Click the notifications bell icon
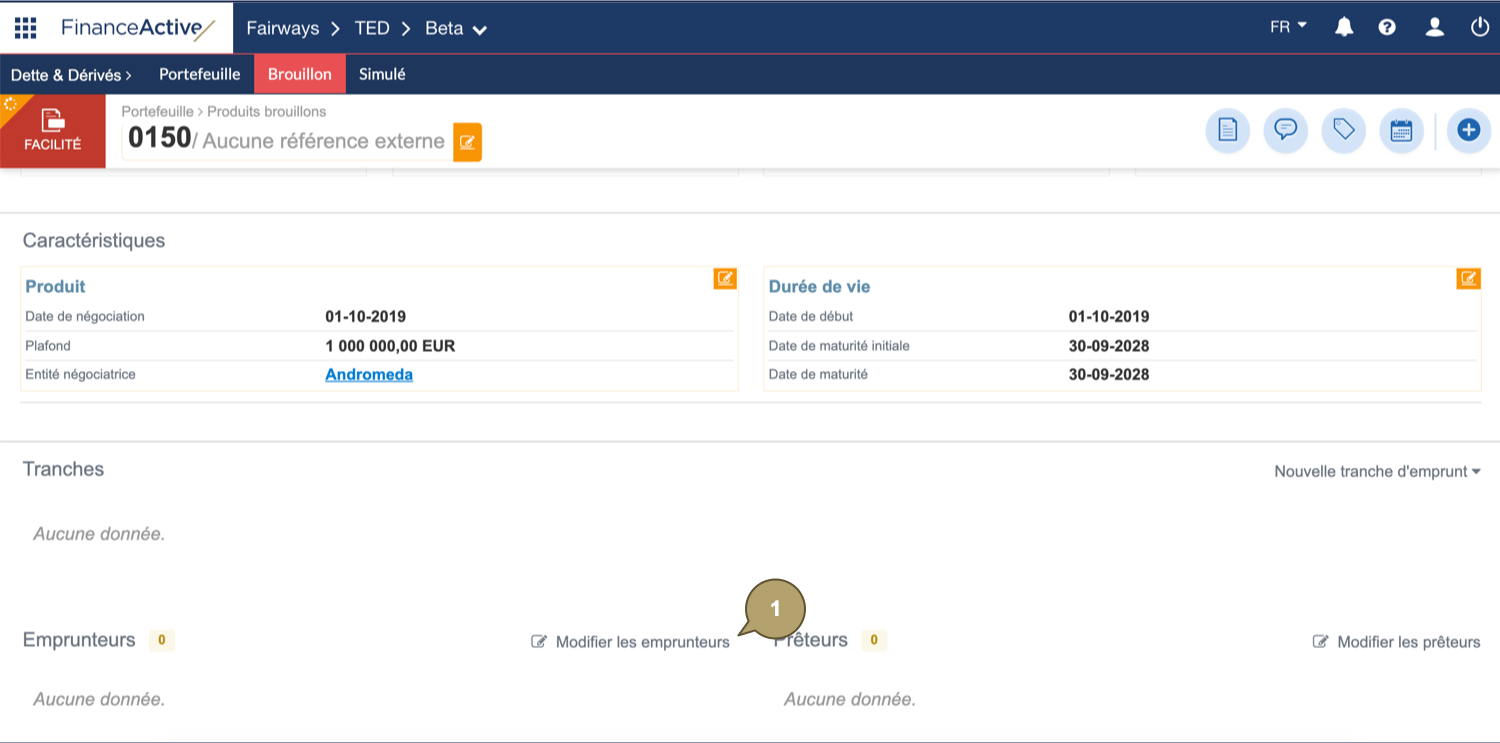This screenshot has height=743, width=1500. (1344, 27)
